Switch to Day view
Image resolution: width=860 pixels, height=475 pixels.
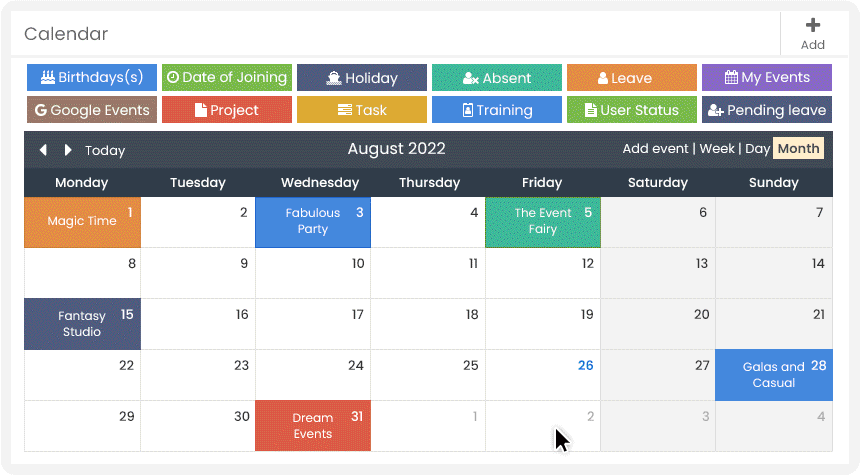click(757, 149)
